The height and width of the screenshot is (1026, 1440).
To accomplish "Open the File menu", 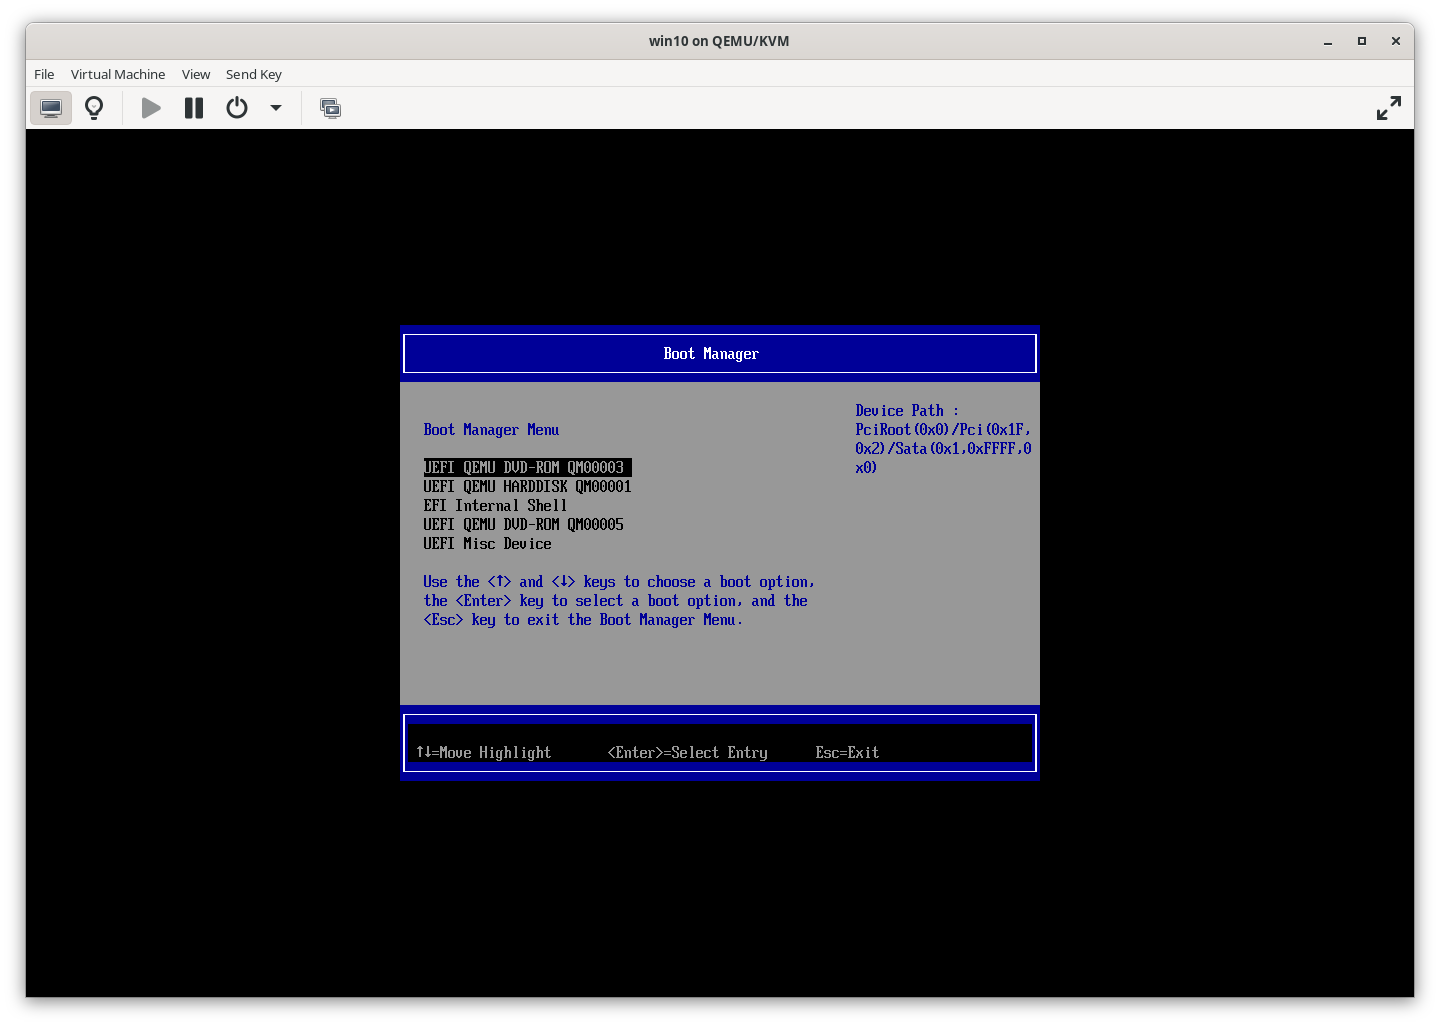I will (x=44, y=74).
